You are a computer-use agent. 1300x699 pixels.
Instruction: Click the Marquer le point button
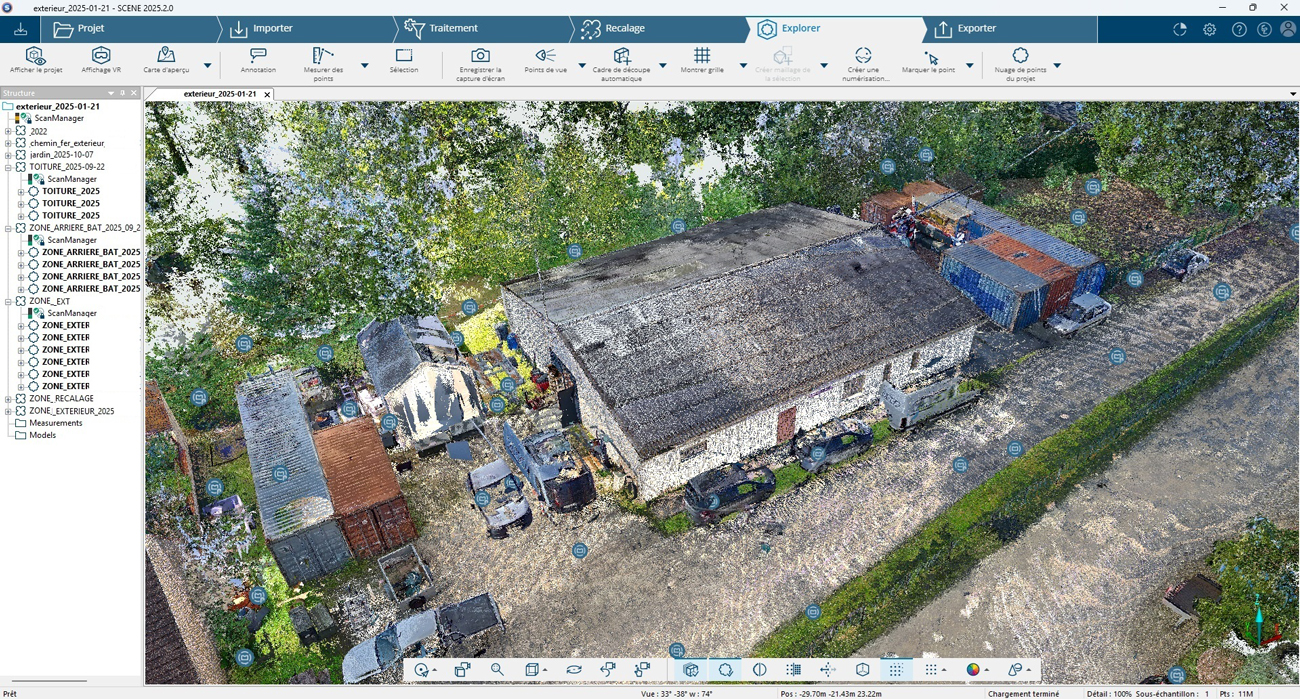tap(929, 56)
